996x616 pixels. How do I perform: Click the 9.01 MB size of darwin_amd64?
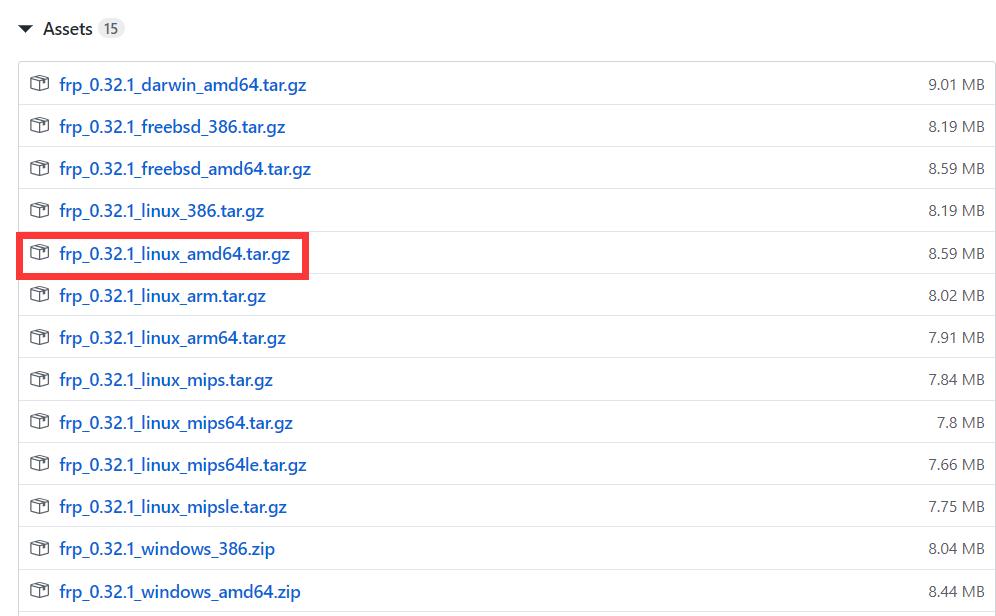coord(956,84)
